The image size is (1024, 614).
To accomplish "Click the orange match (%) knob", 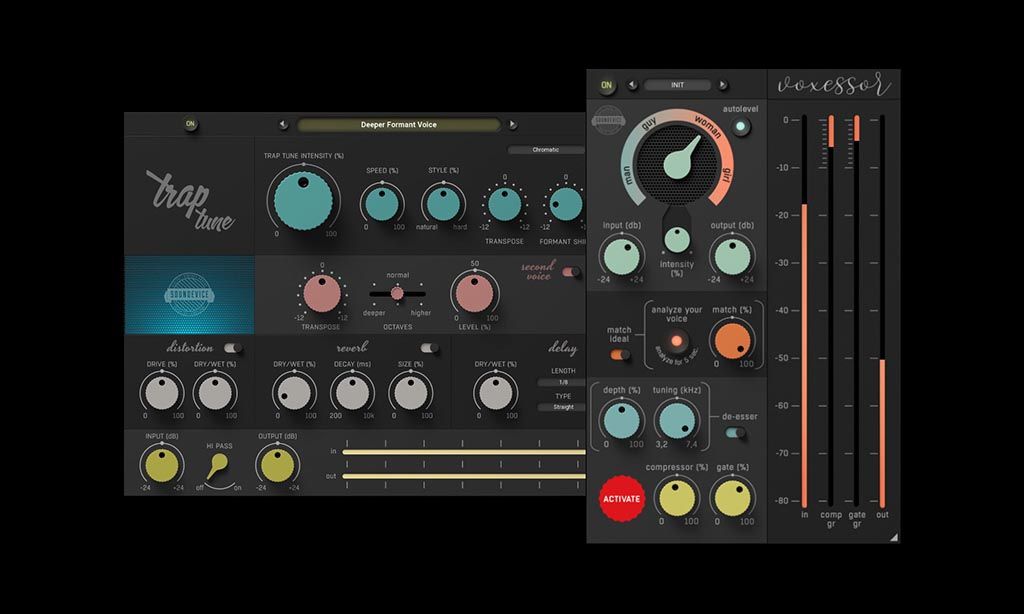I will tap(732, 340).
